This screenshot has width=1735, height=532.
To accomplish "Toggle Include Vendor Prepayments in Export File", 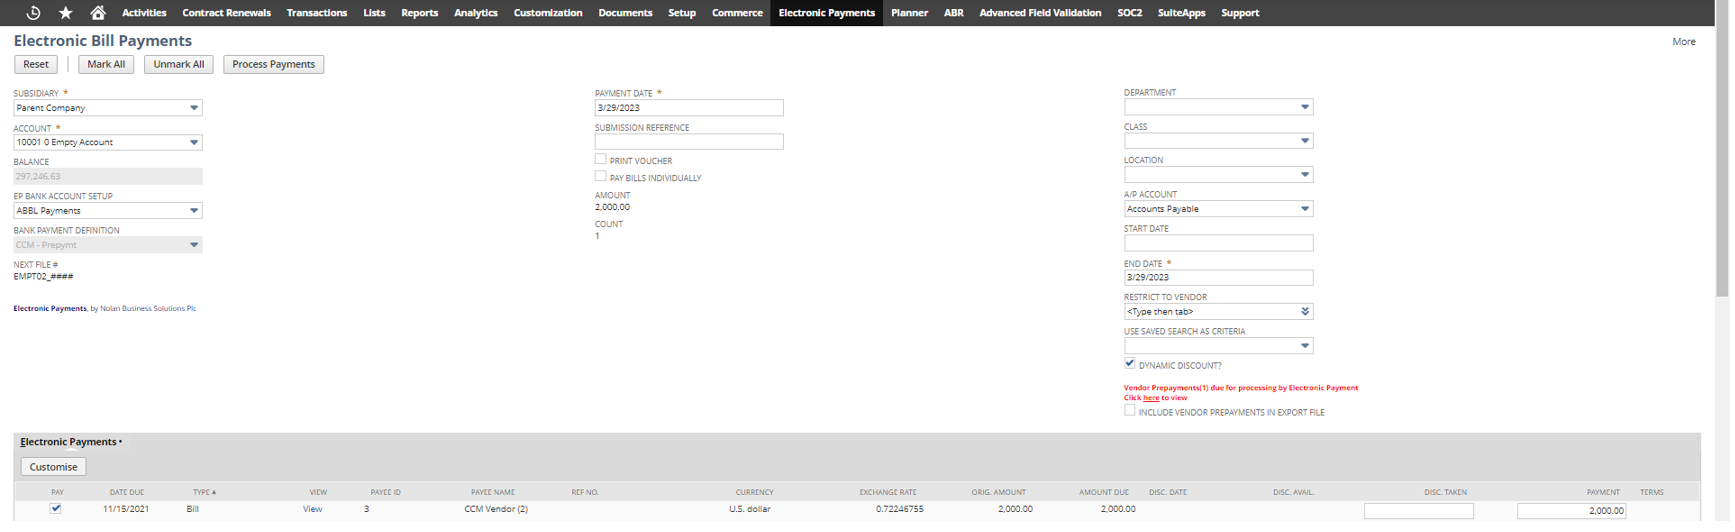I will (1130, 411).
